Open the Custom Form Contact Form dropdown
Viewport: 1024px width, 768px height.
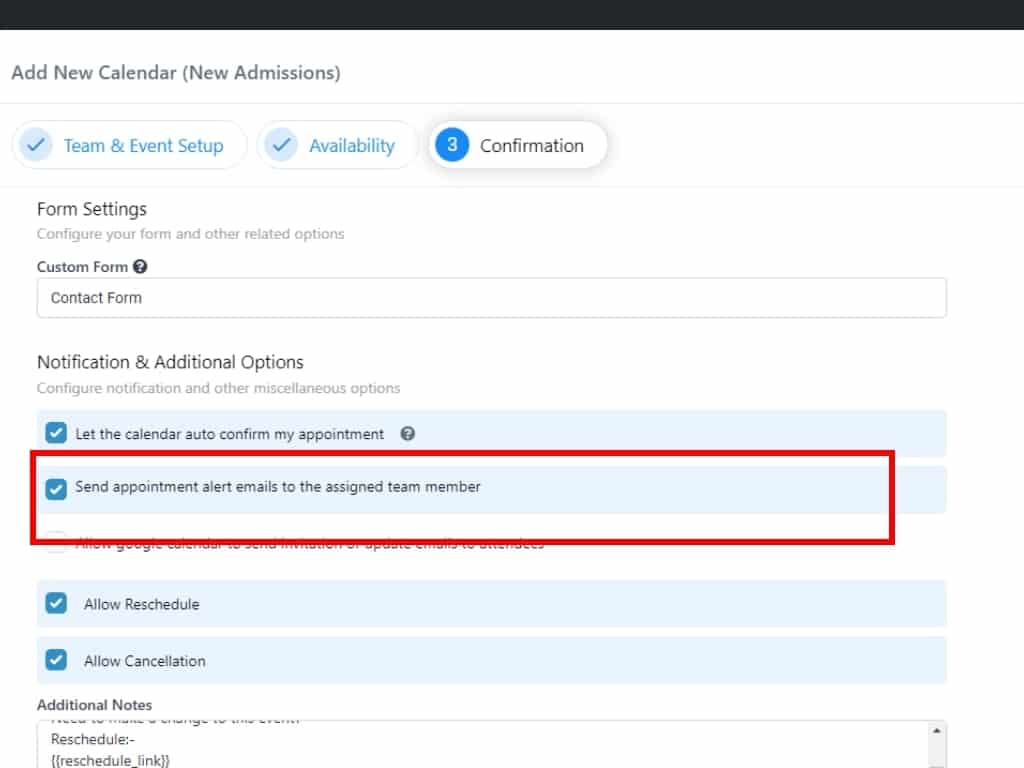(x=491, y=298)
